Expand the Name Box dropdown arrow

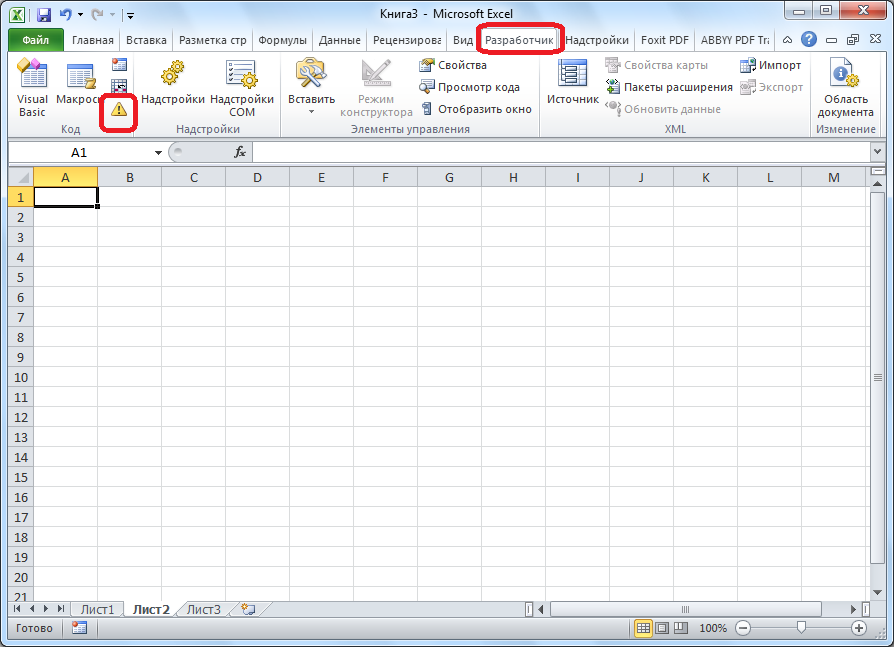point(158,153)
